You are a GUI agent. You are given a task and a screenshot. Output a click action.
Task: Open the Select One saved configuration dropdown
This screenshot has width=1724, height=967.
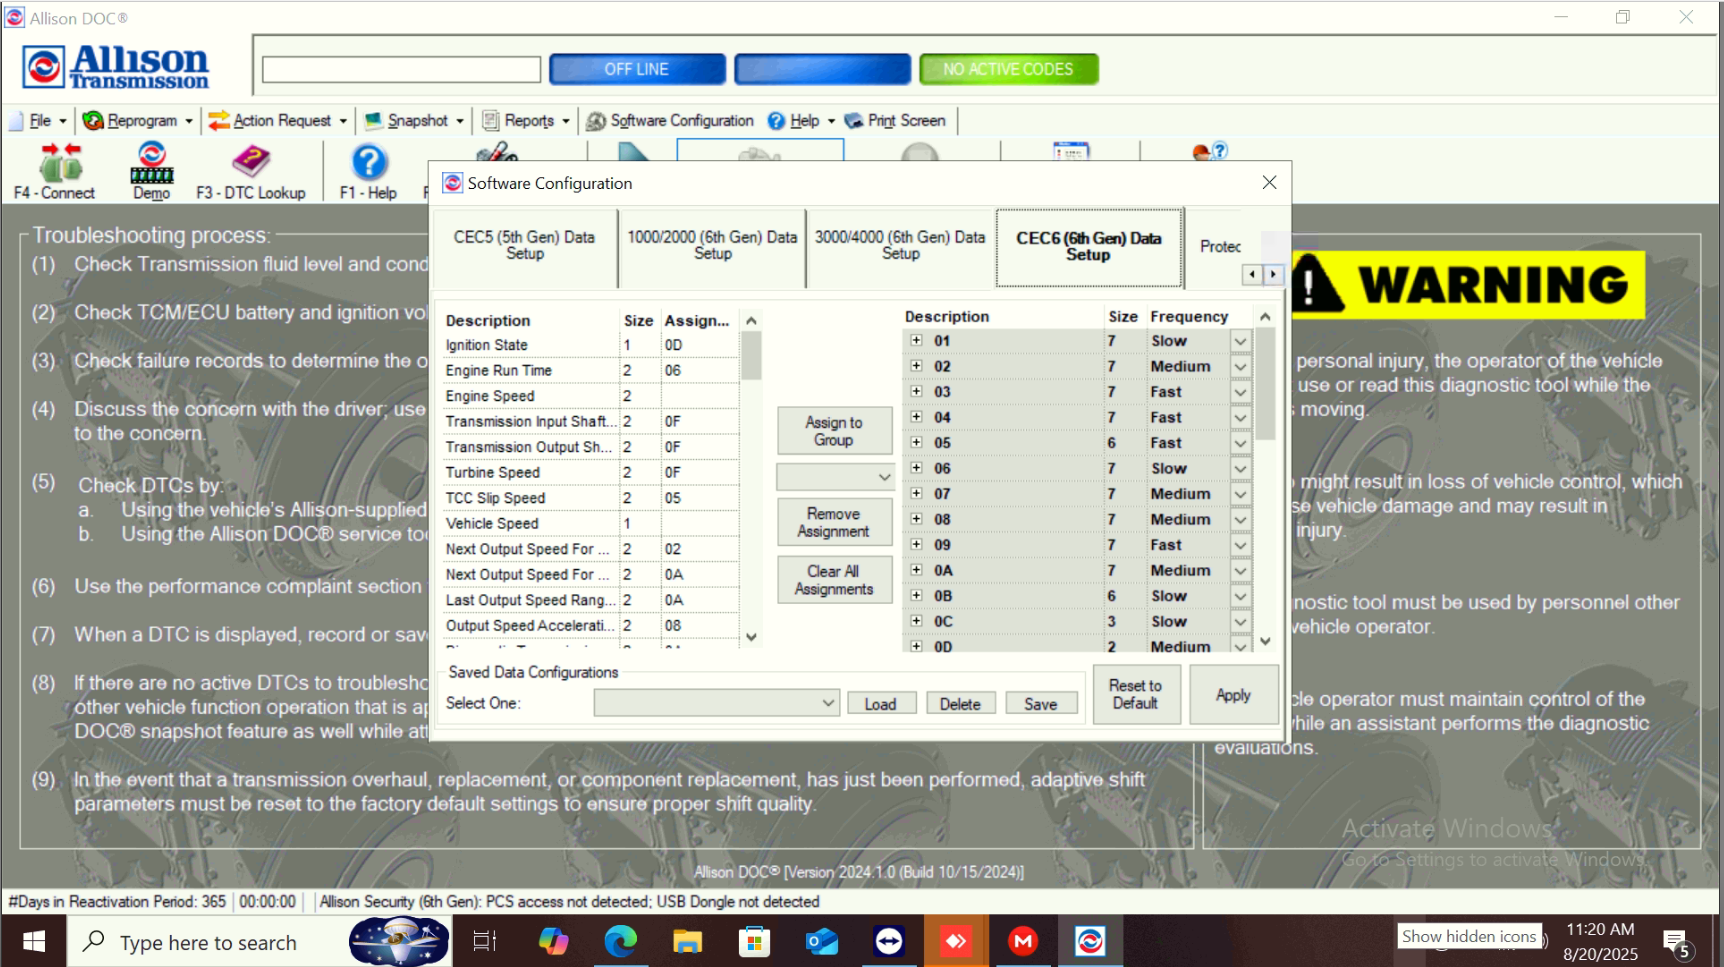pos(716,703)
